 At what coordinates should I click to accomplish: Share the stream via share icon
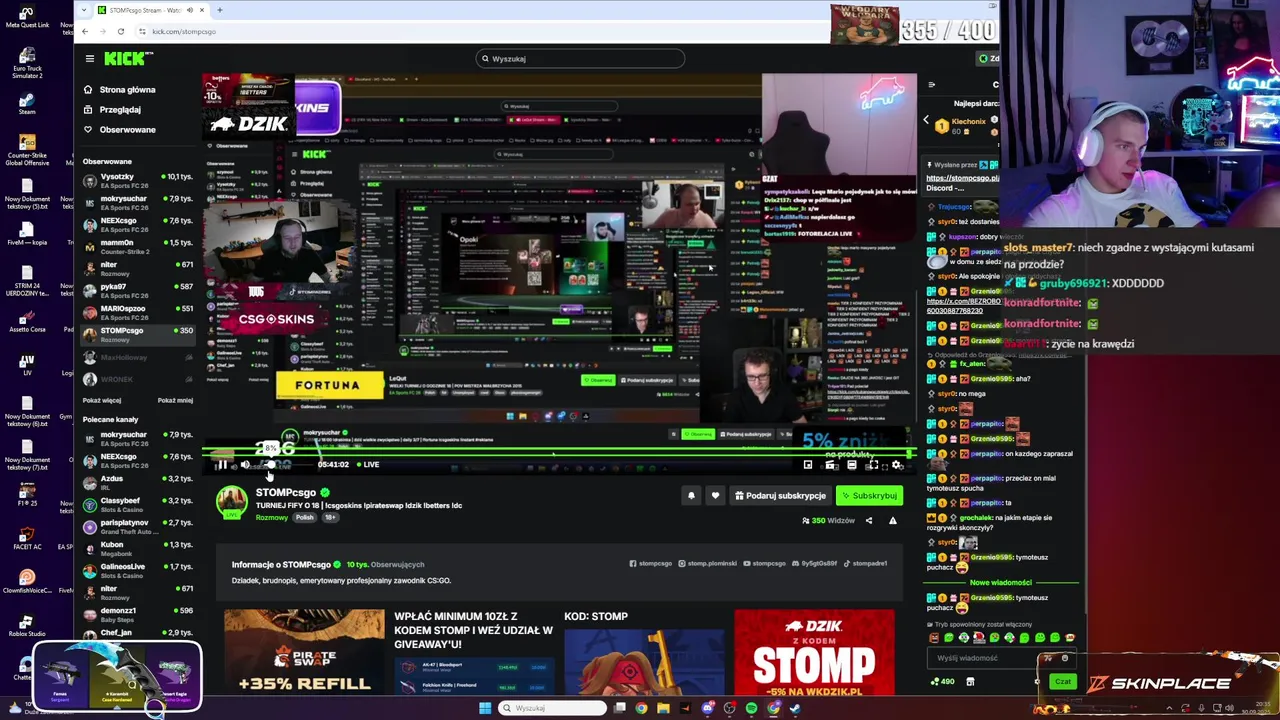[869, 521]
